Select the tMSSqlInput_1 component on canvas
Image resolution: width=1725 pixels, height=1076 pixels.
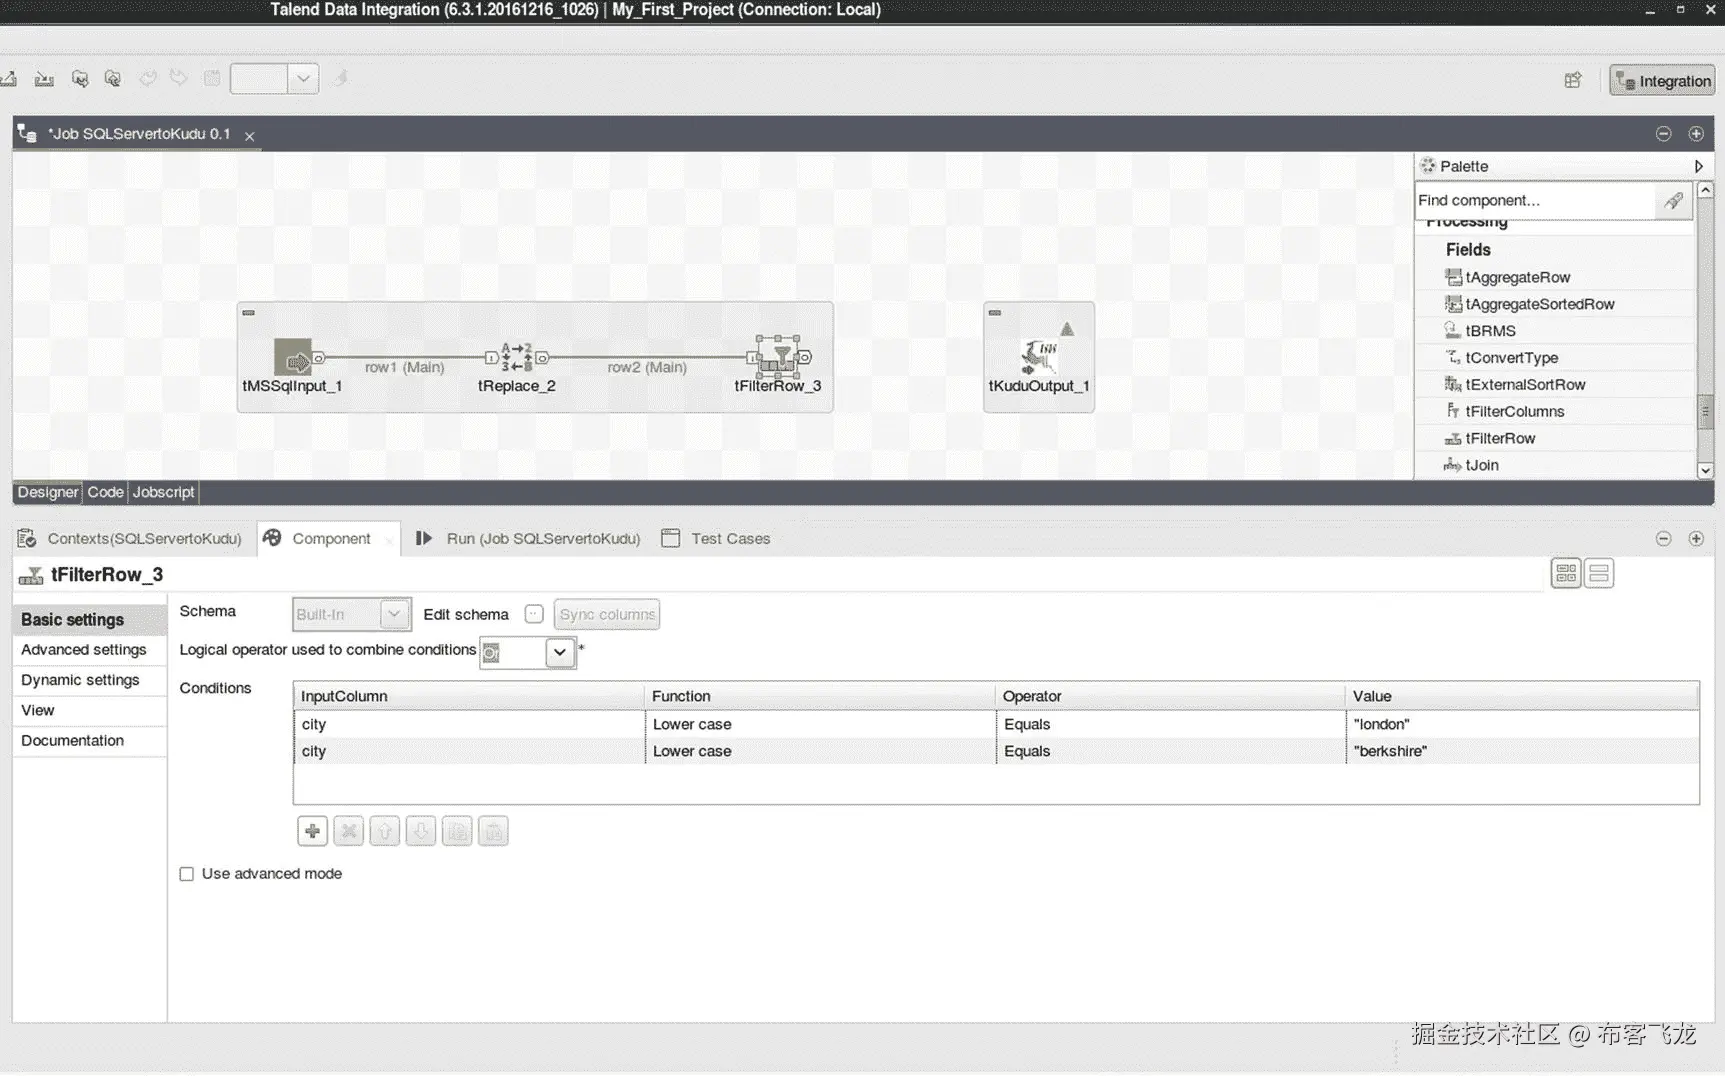pos(293,357)
